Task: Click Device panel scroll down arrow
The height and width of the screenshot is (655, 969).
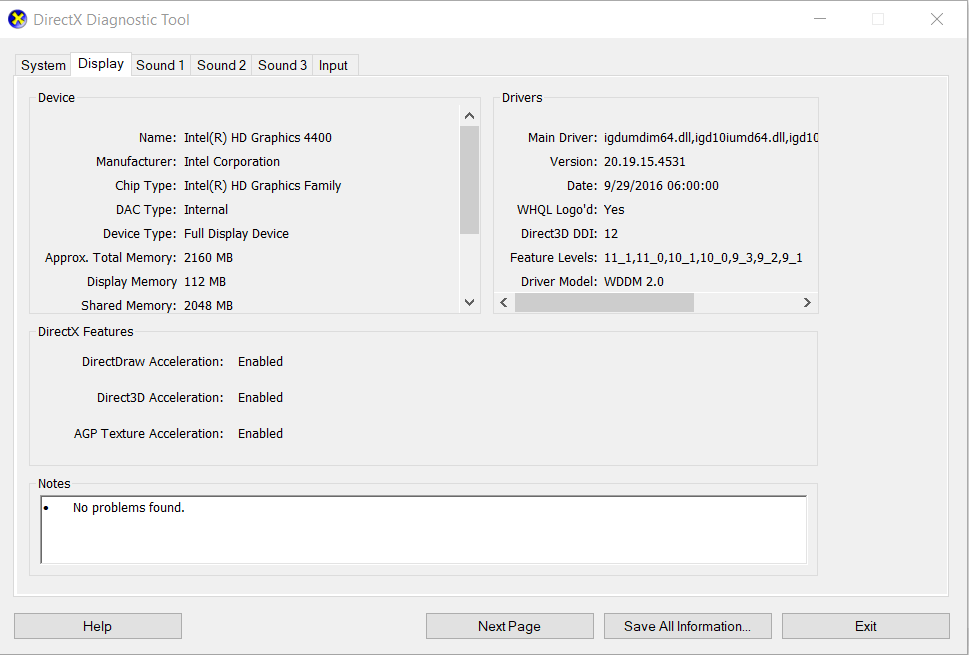Action: (469, 302)
